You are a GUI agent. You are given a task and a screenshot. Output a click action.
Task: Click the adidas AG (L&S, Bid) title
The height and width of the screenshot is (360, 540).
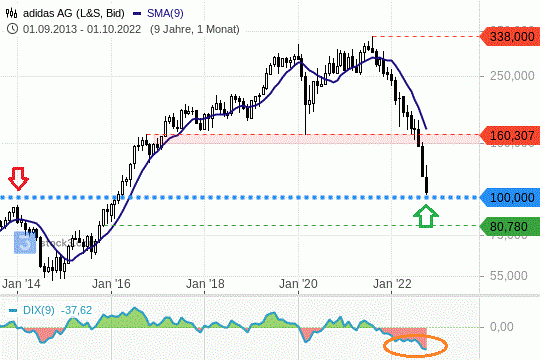pos(73,13)
